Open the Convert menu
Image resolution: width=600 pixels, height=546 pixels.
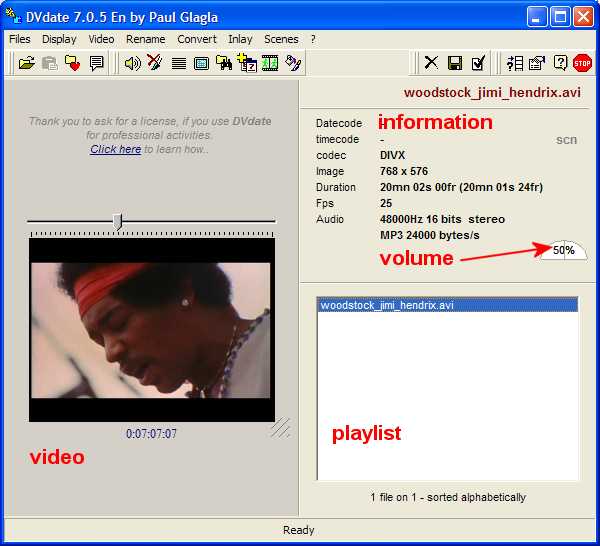pos(197,39)
